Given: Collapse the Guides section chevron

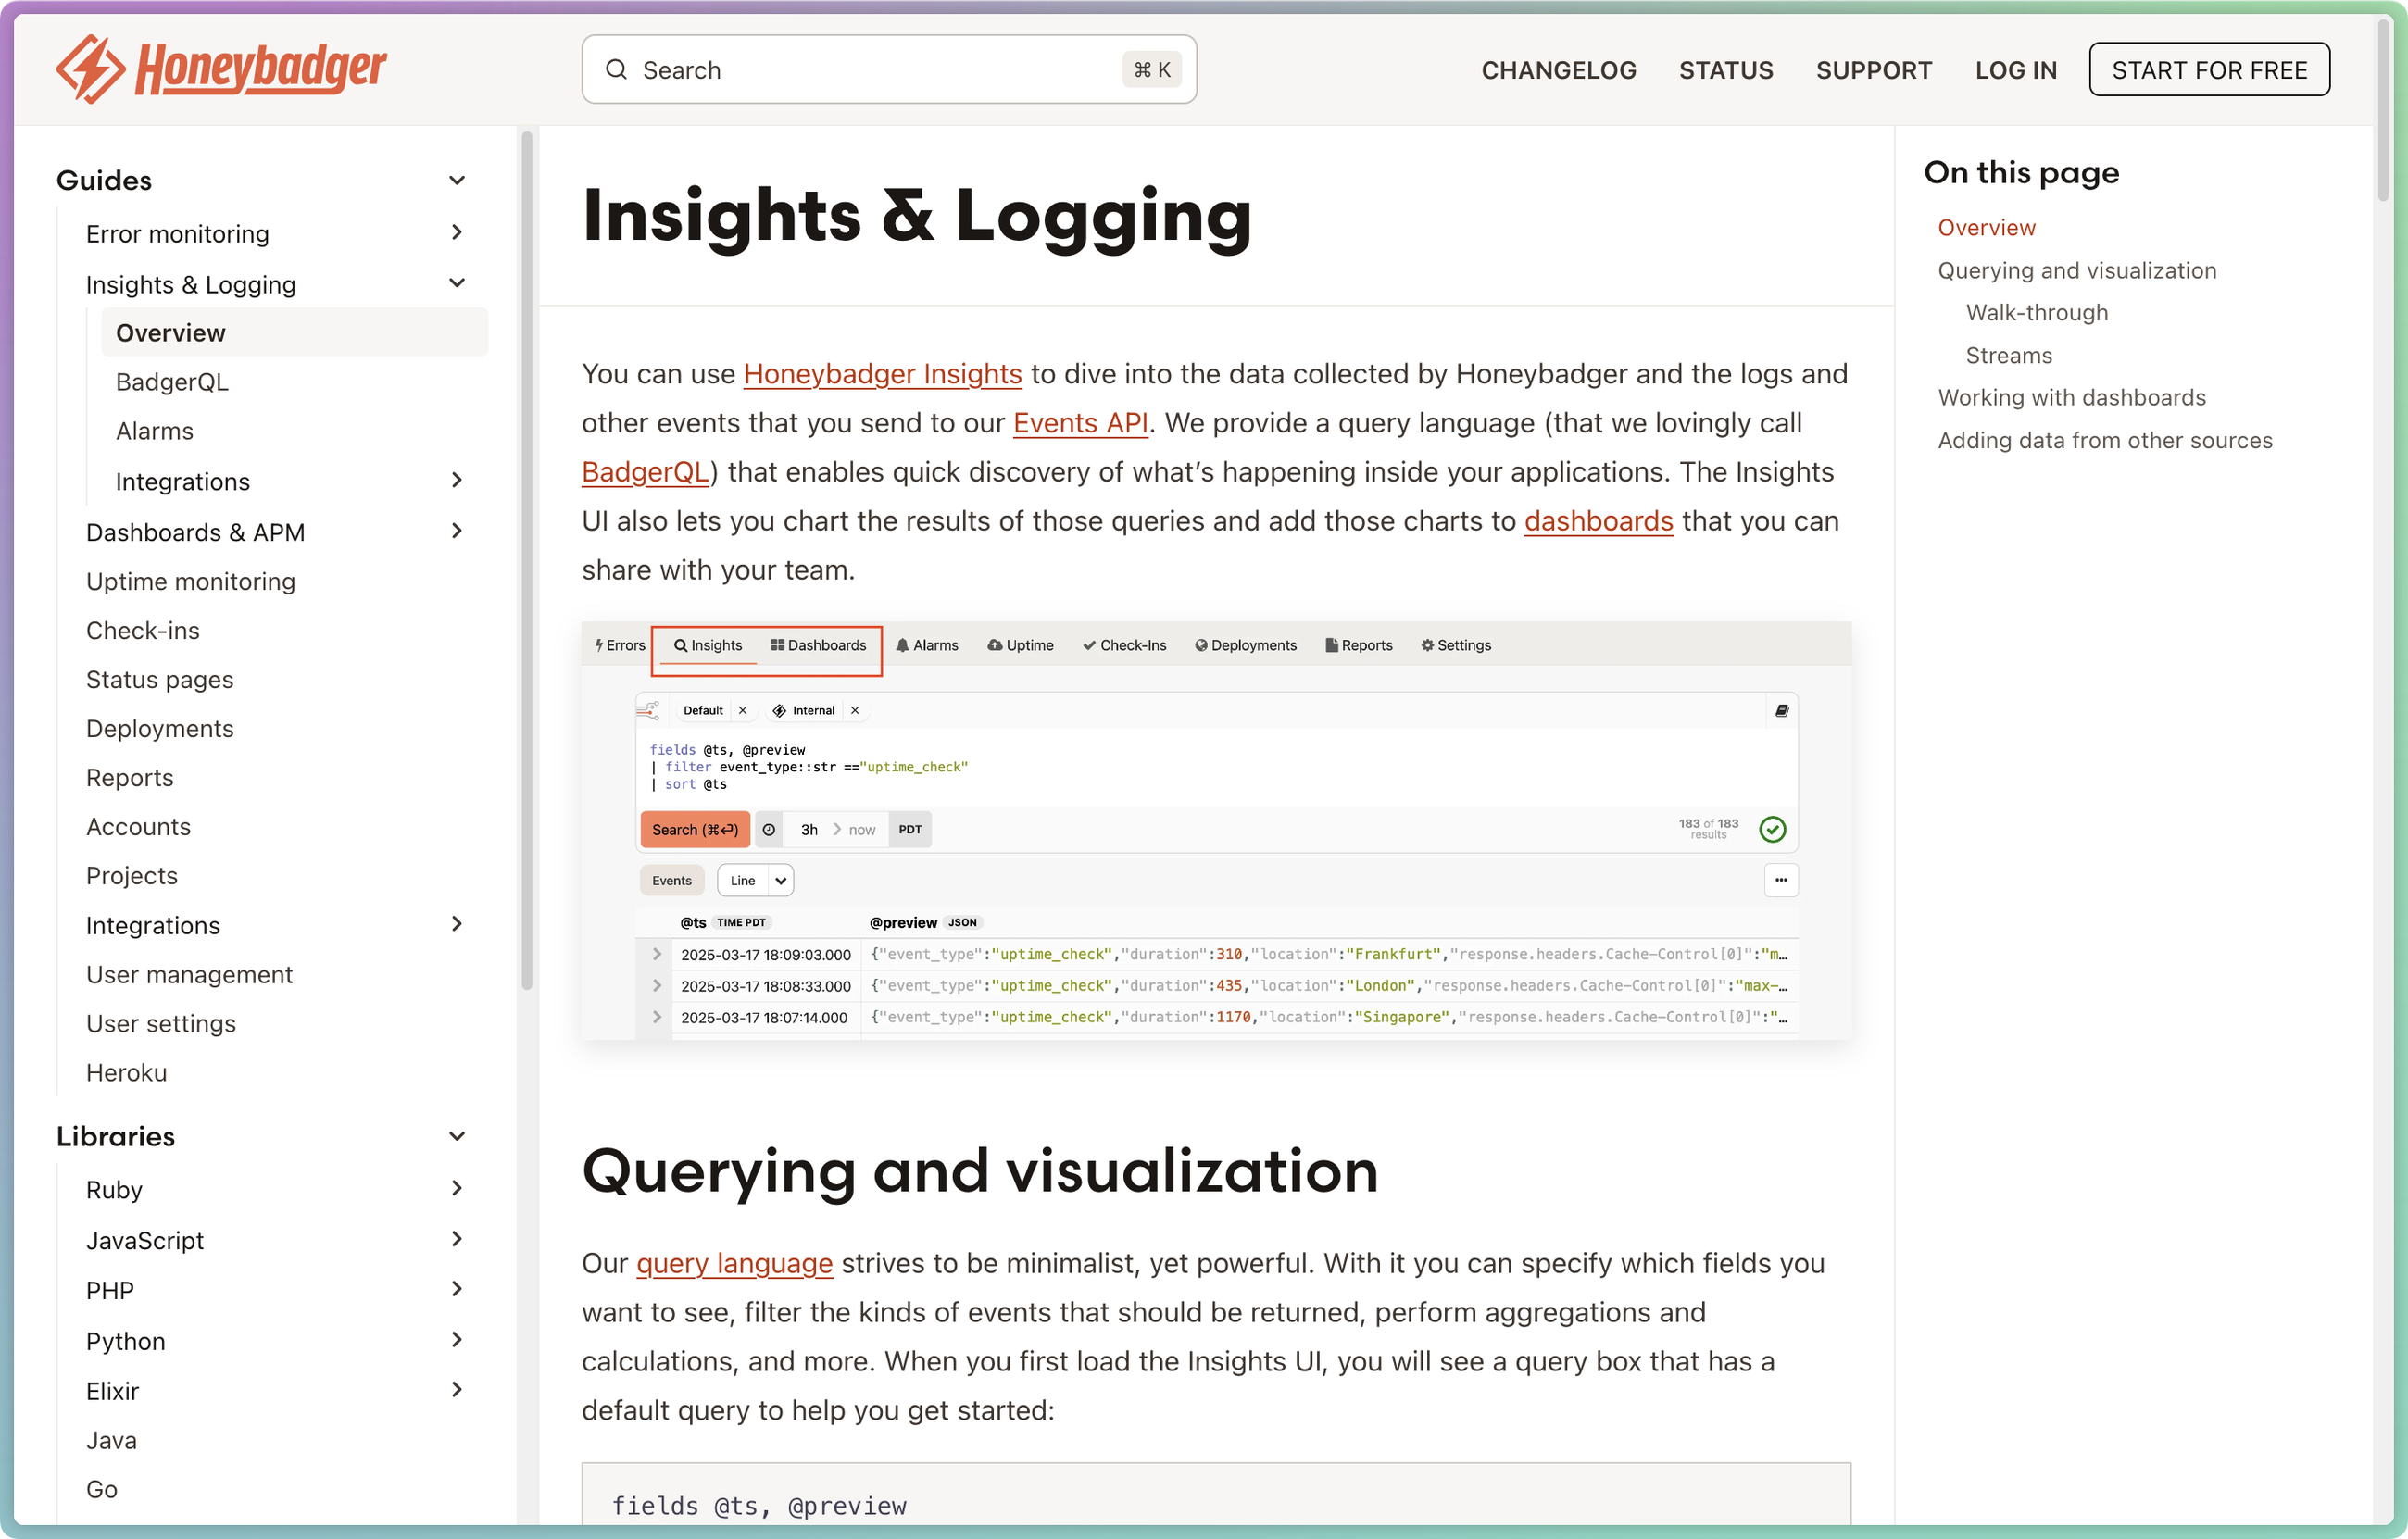Looking at the screenshot, I should 457,179.
